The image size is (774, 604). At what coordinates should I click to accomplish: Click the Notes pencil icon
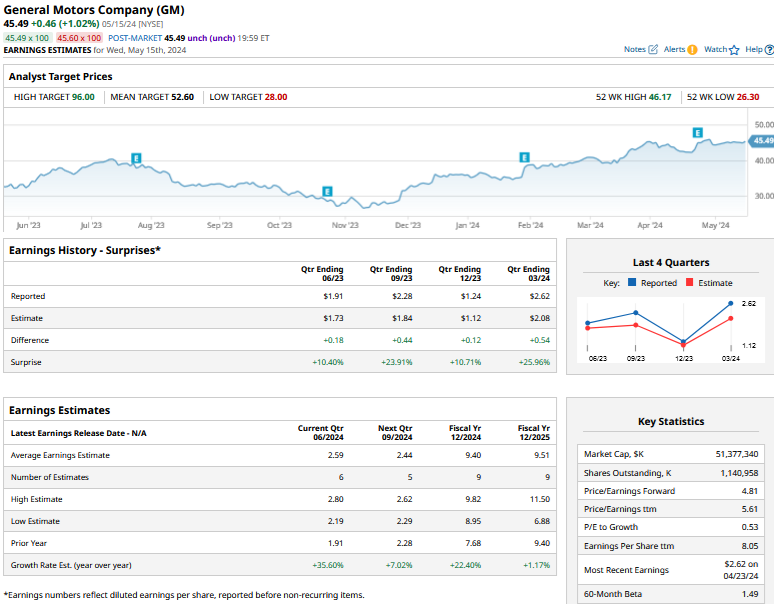tap(653, 49)
